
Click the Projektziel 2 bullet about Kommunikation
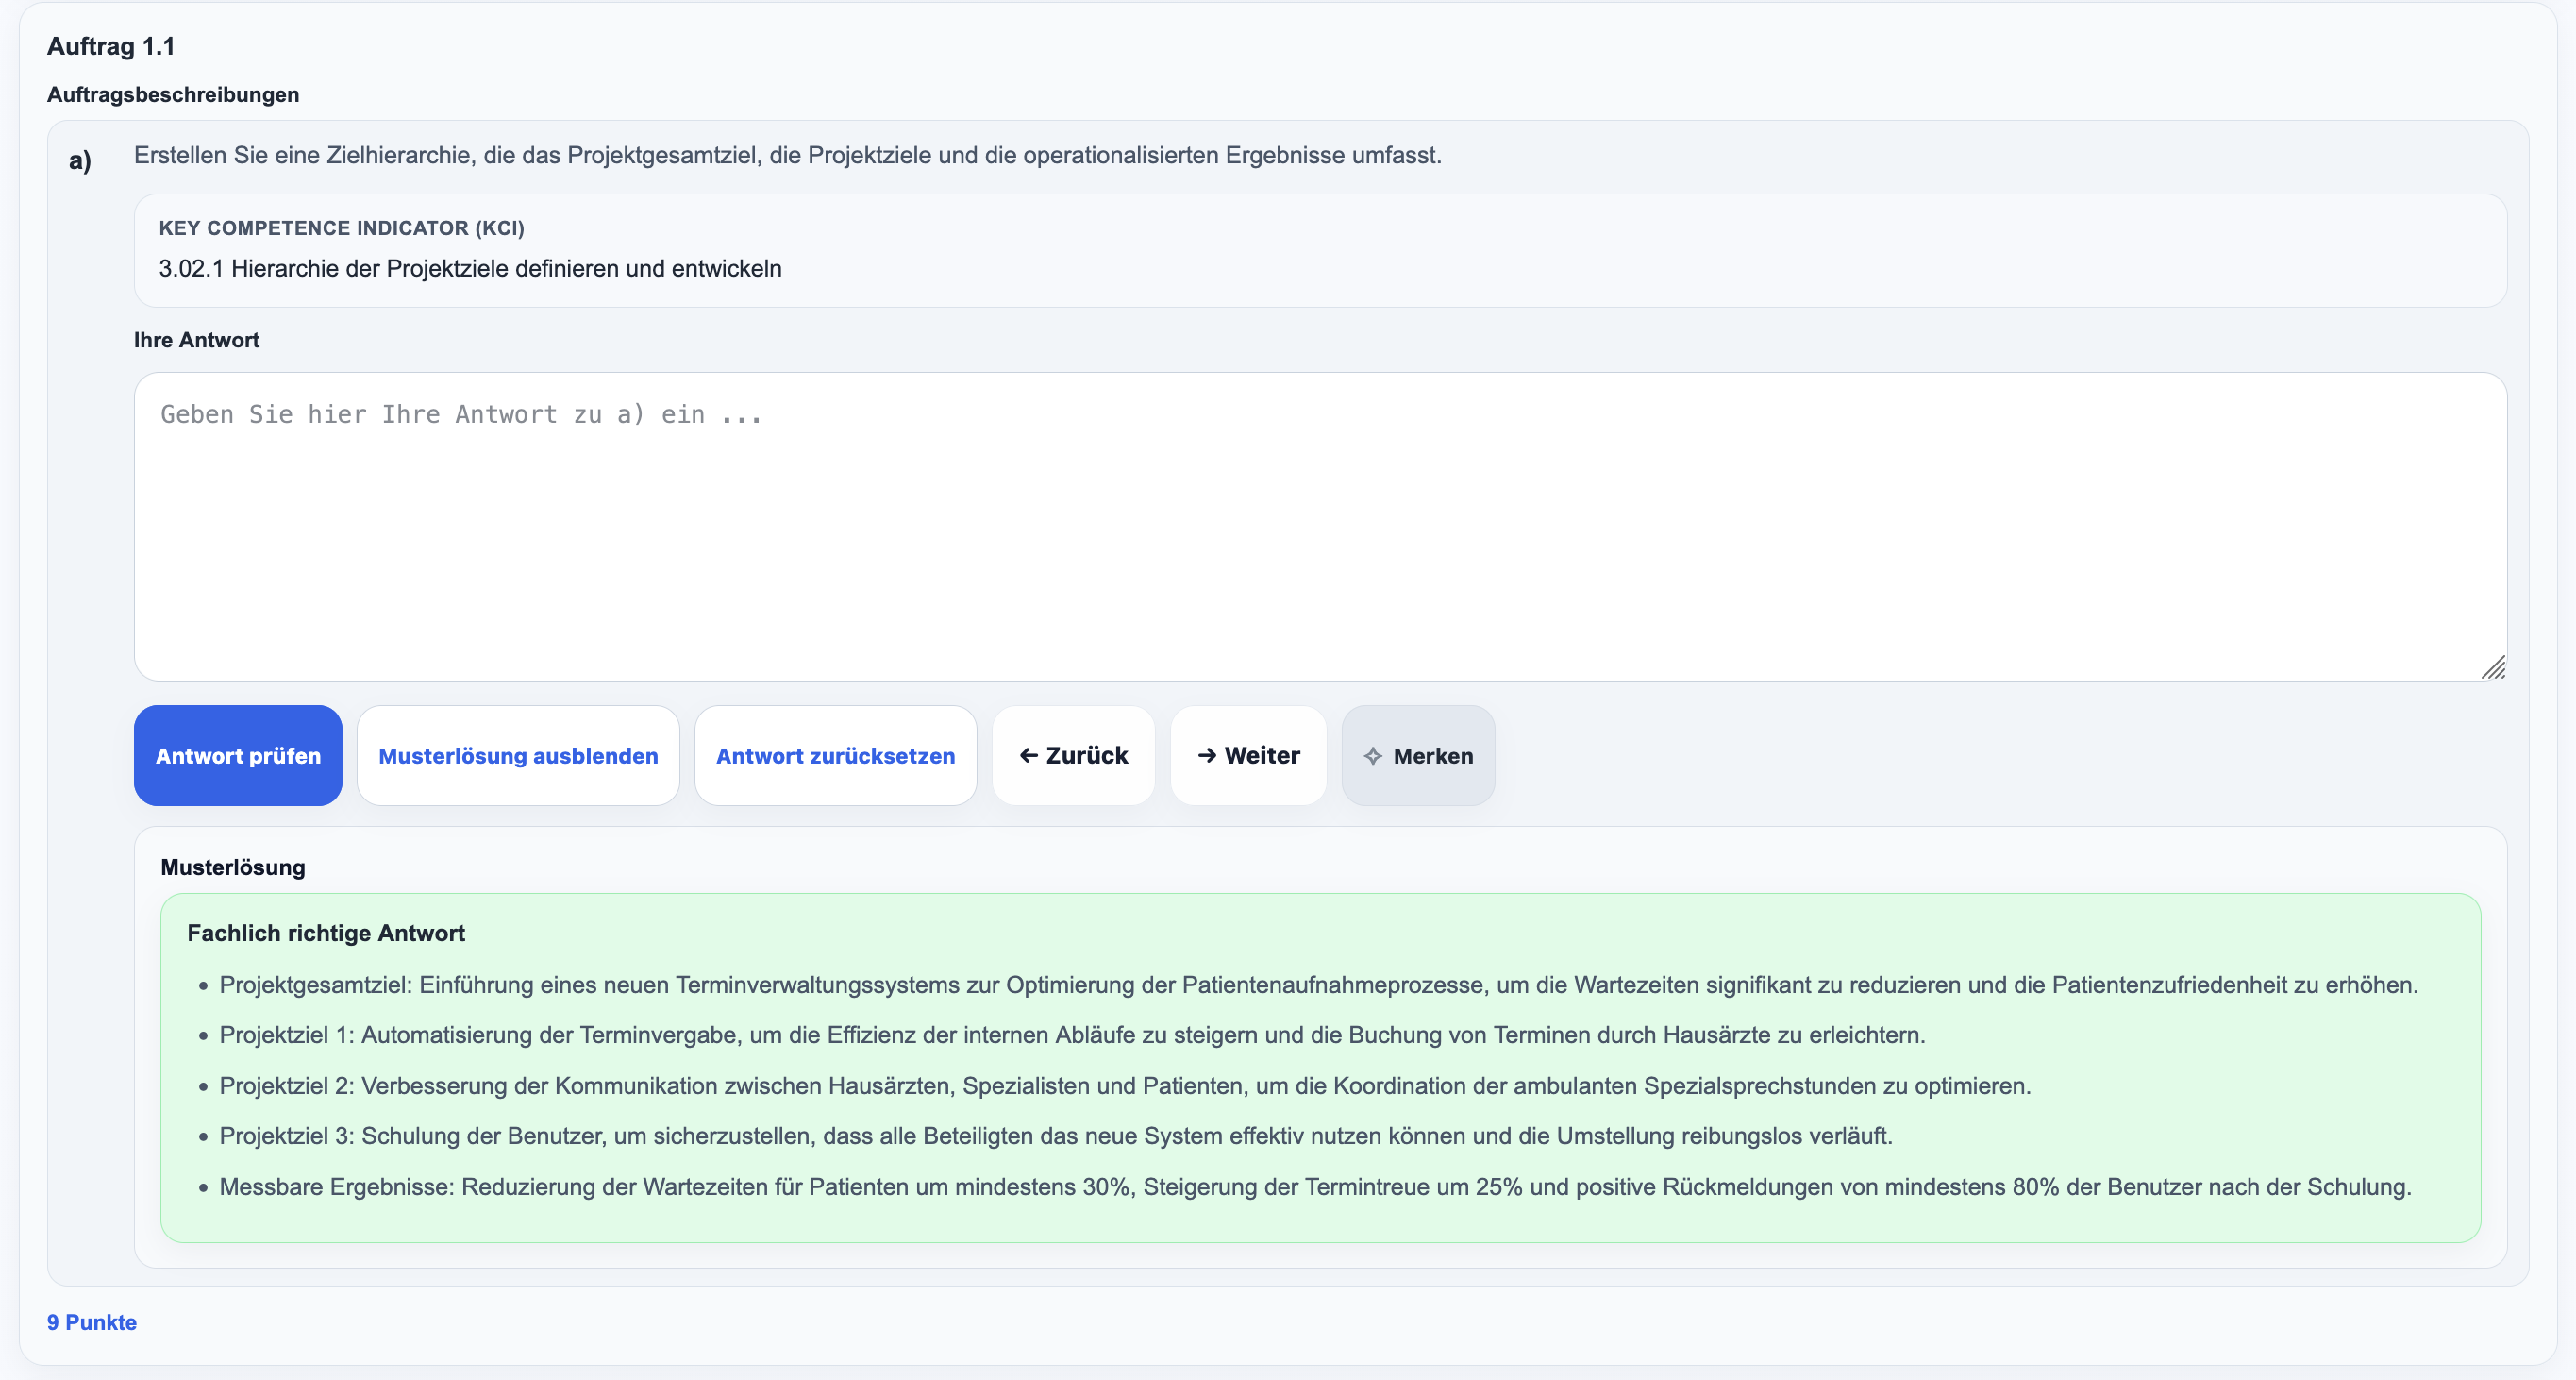pos(1125,1086)
